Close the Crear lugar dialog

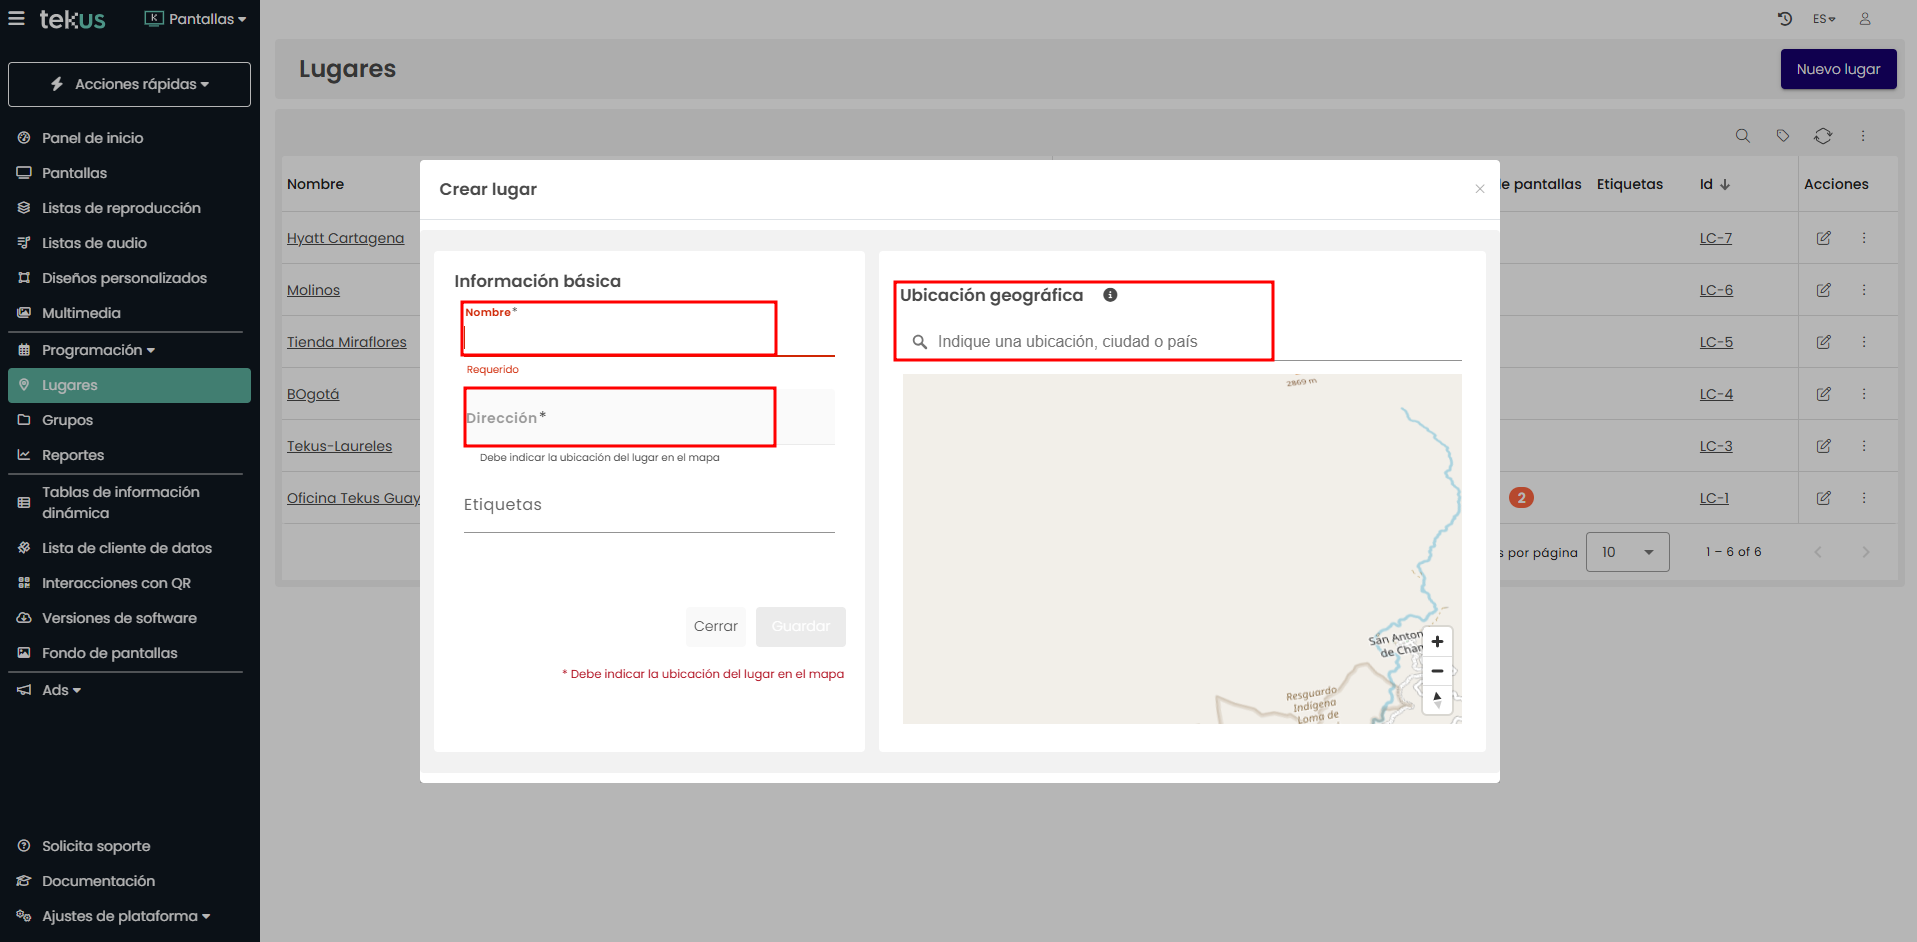(x=1480, y=189)
